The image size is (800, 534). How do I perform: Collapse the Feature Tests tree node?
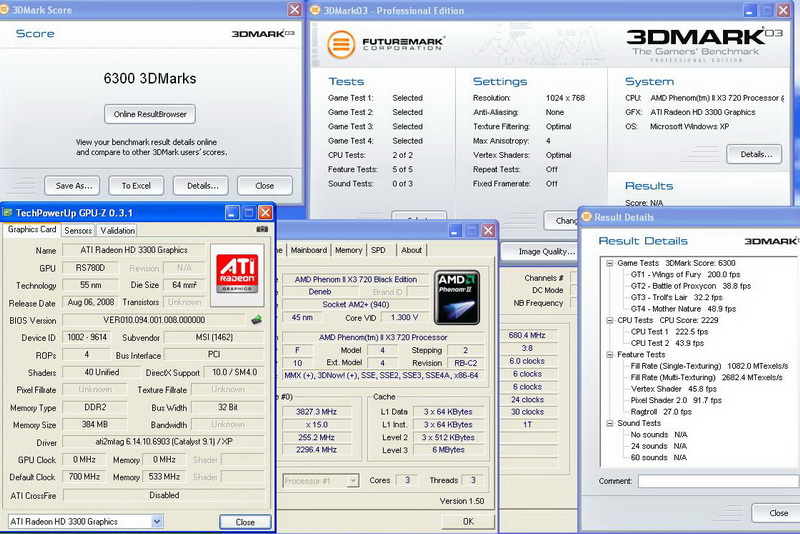click(609, 354)
